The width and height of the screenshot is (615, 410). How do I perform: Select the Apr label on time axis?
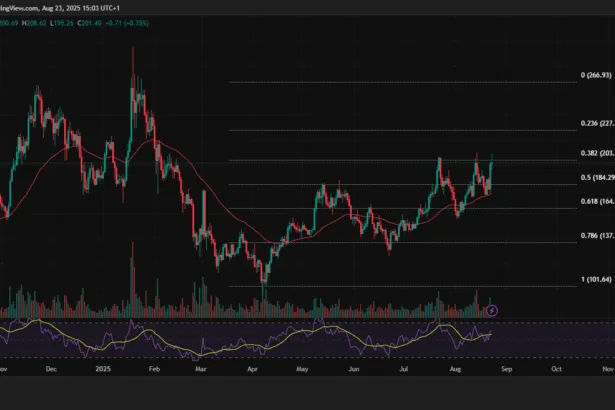[251, 368]
